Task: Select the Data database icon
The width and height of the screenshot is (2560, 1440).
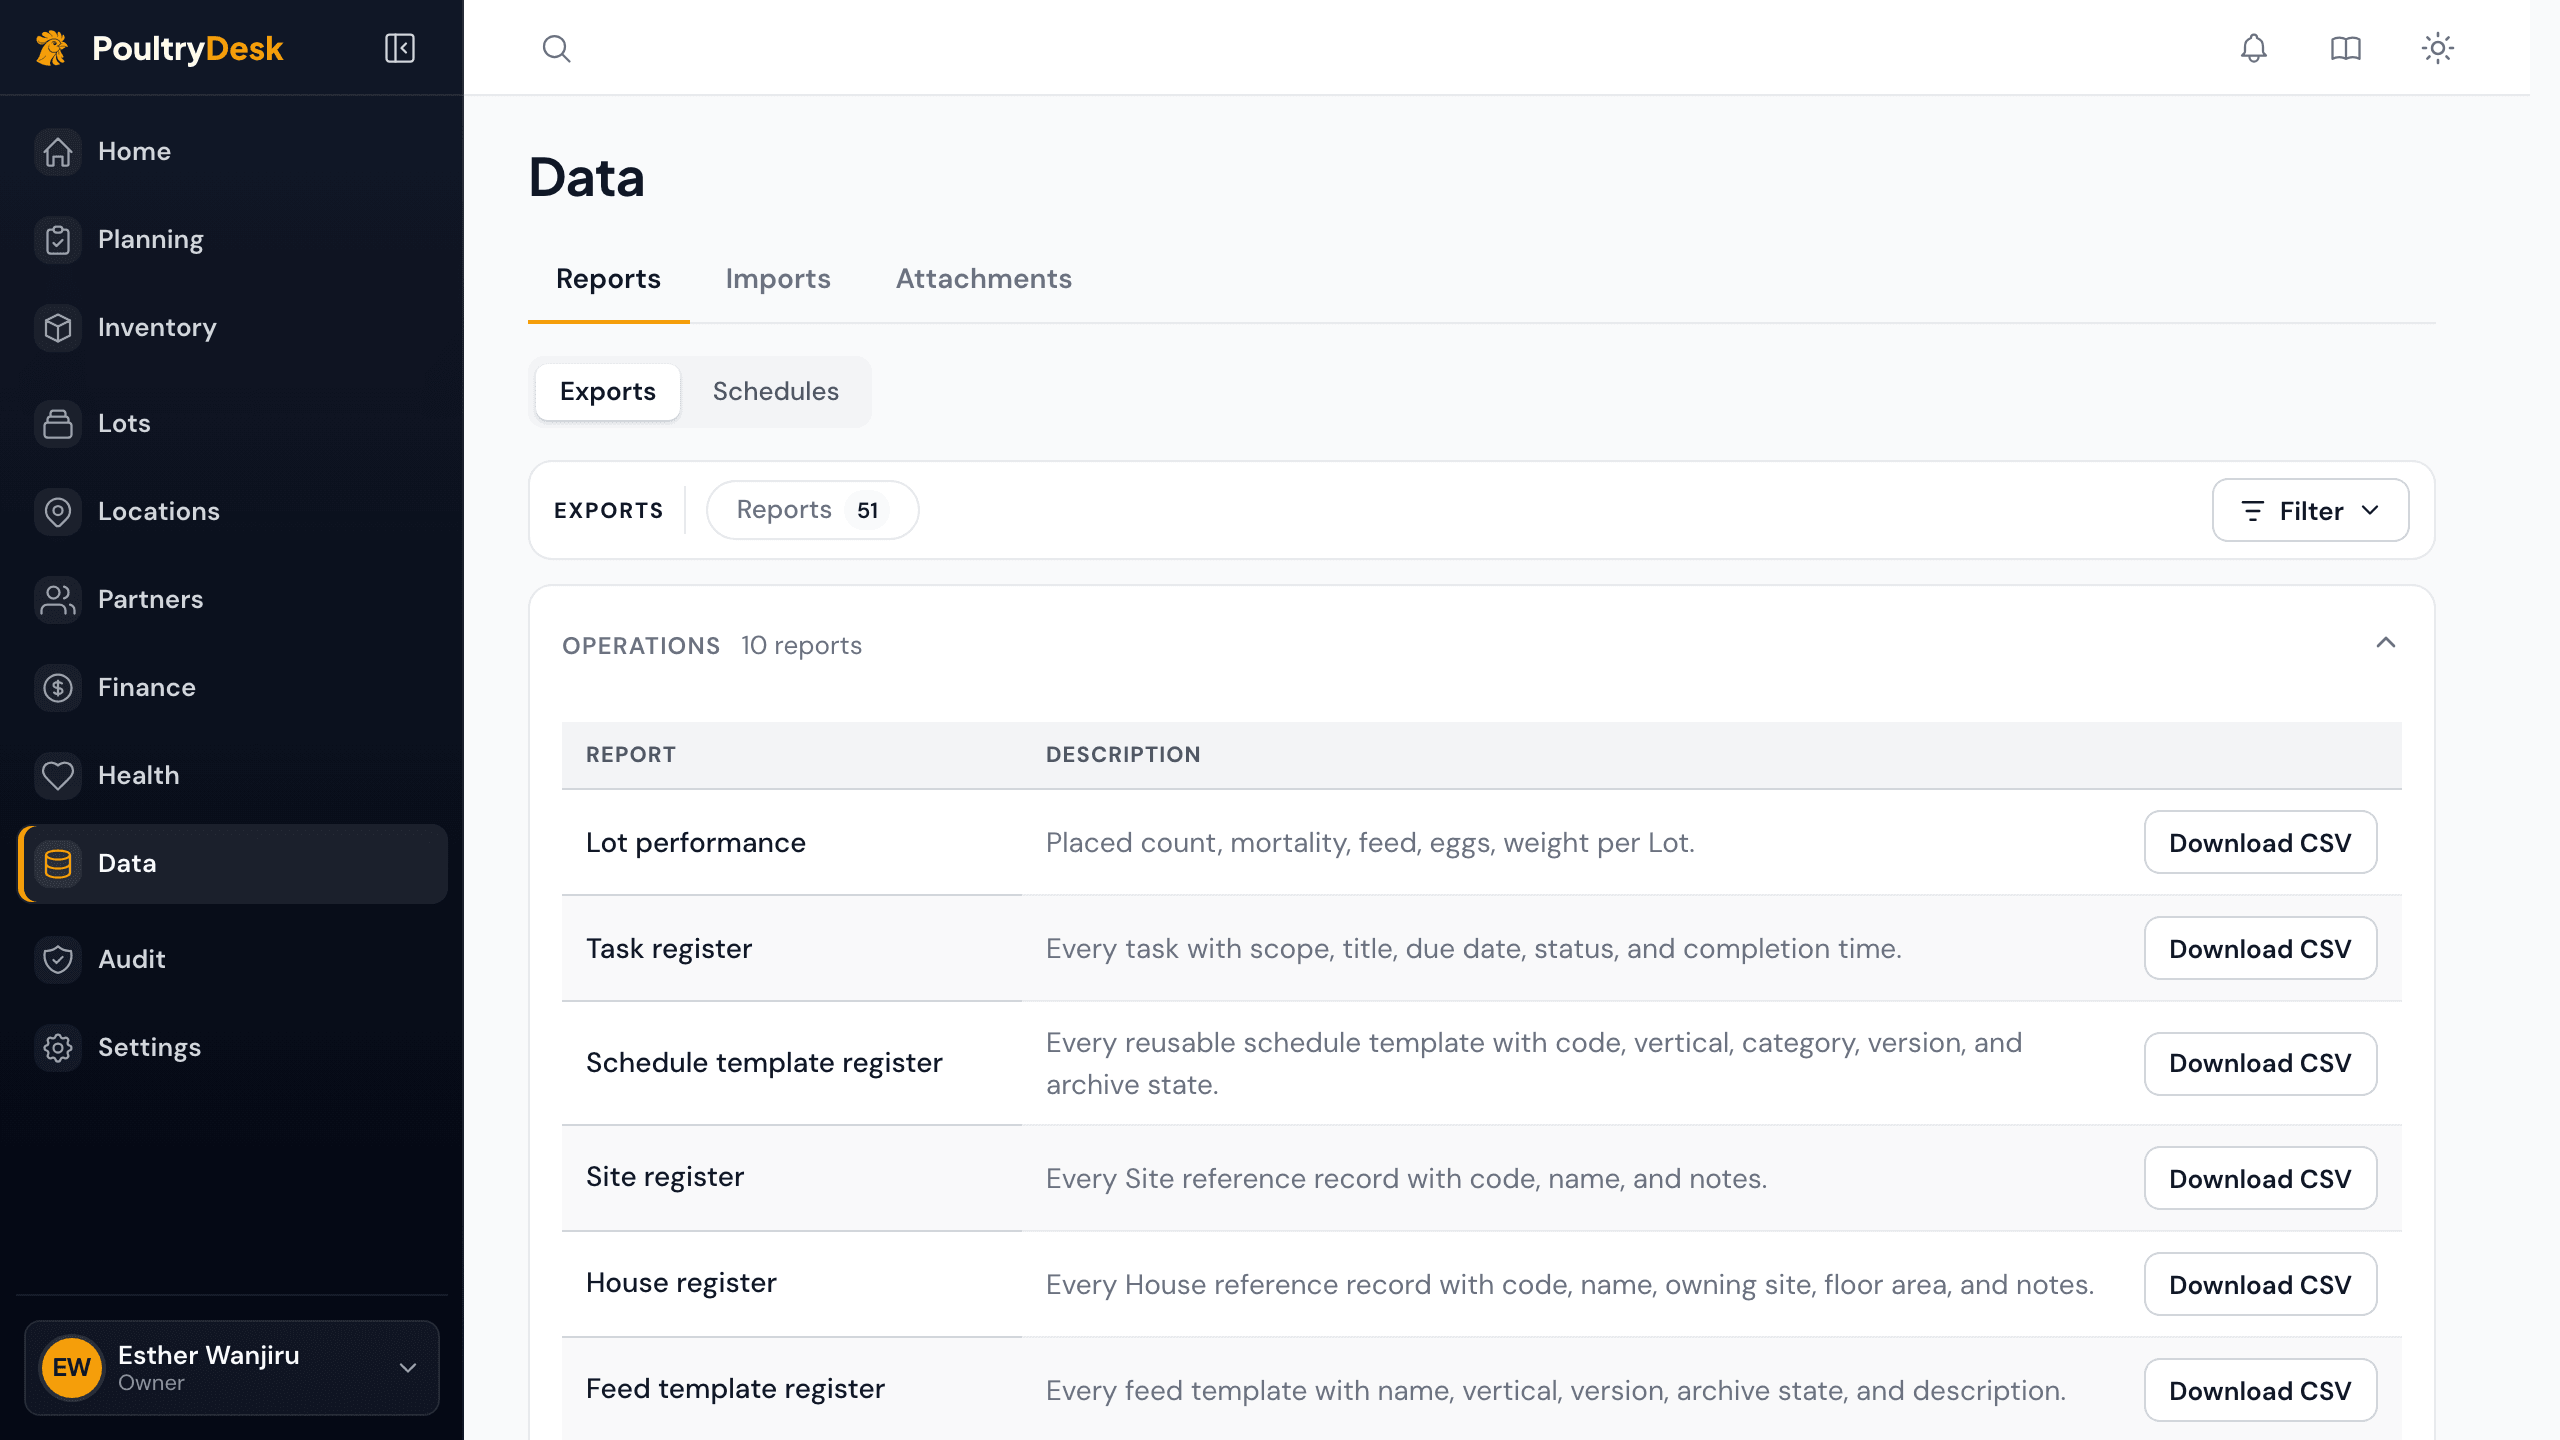Action: click(58, 864)
